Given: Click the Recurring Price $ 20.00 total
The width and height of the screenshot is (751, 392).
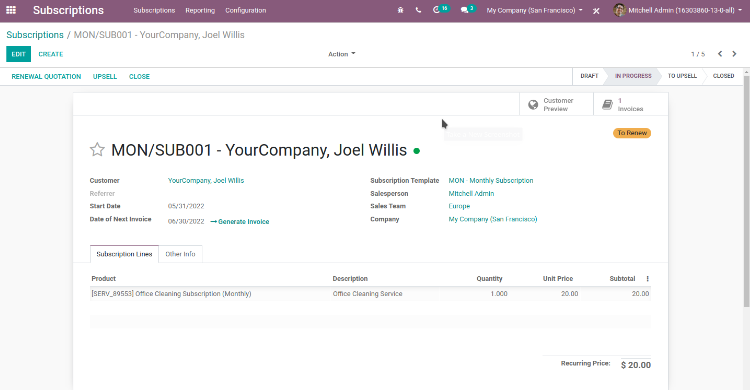Looking at the screenshot, I should tap(636, 365).
